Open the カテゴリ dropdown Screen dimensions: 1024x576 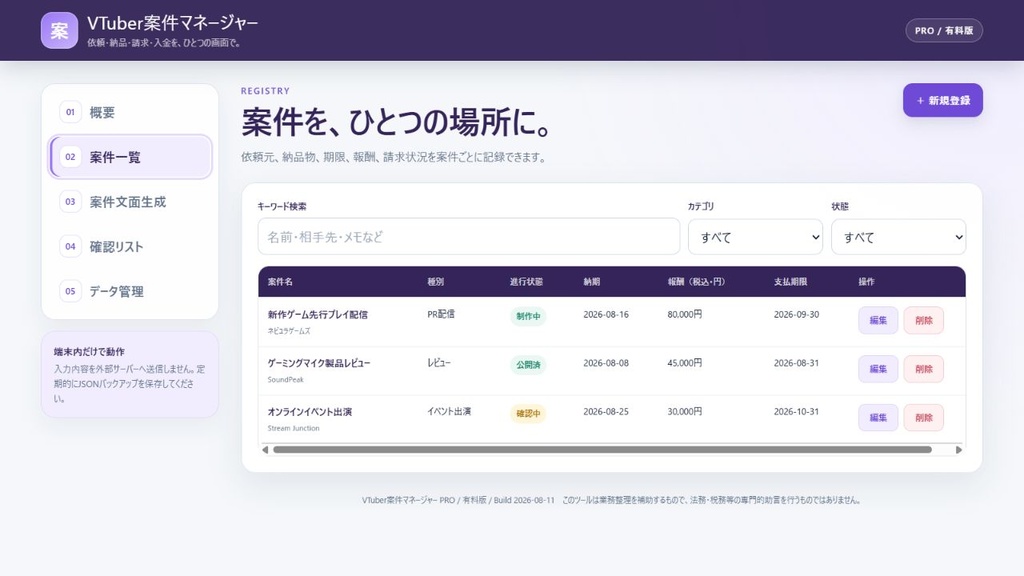(755, 237)
